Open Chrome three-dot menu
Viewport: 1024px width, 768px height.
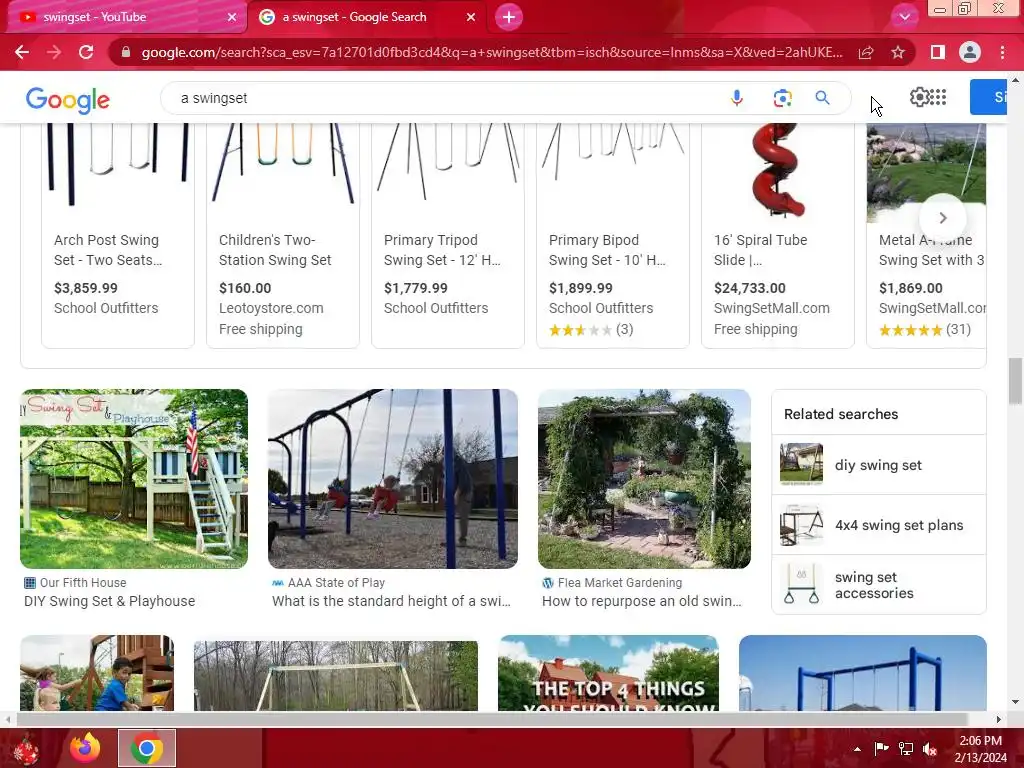1002,52
